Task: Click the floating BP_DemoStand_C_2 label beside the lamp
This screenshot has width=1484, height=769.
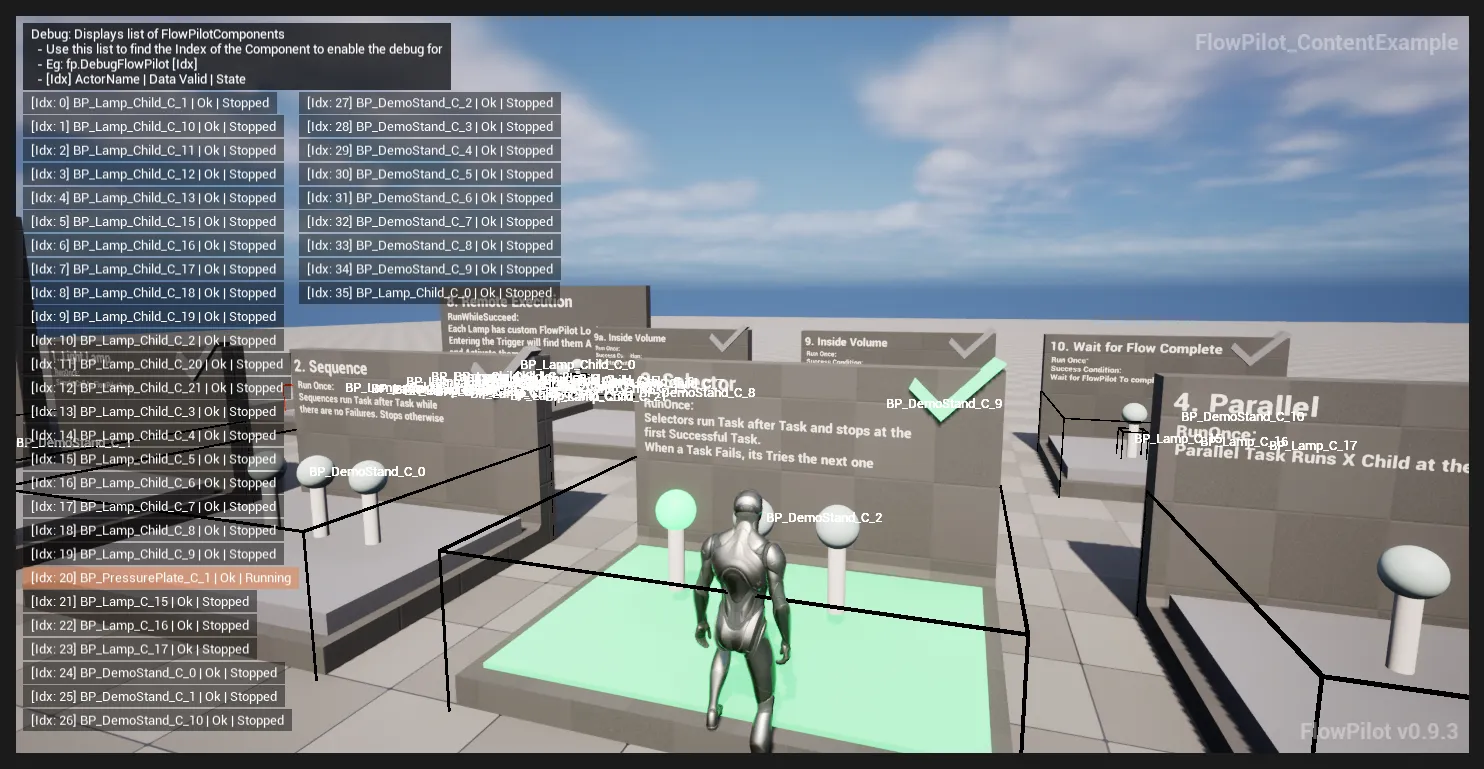Action: click(x=824, y=518)
